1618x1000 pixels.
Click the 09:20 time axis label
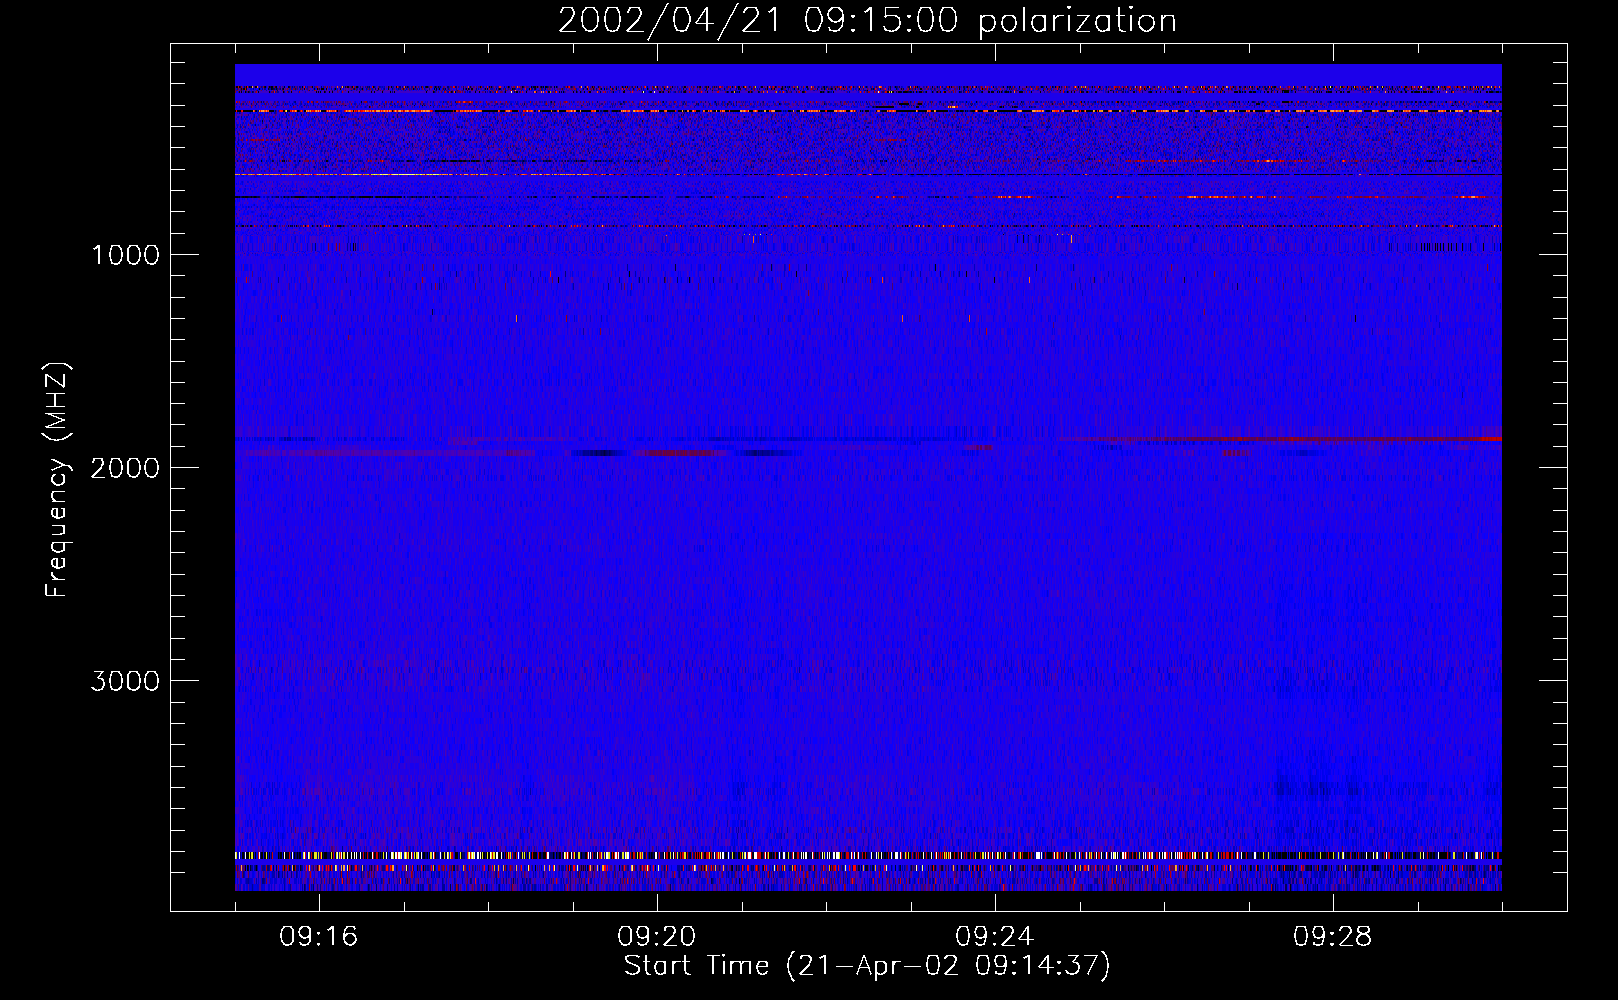coord(657,937)
